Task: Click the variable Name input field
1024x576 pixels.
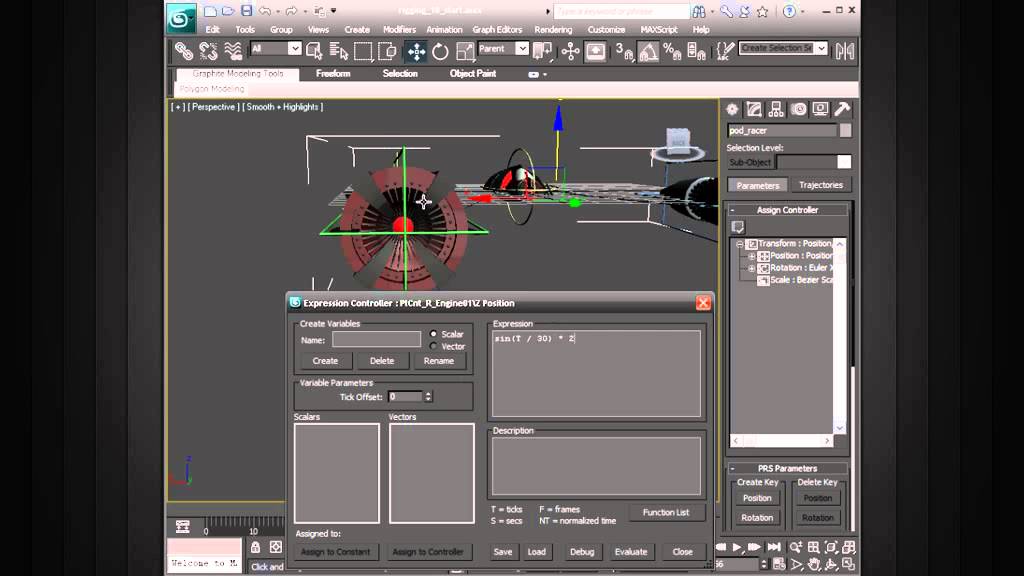Action: point(376,340)
